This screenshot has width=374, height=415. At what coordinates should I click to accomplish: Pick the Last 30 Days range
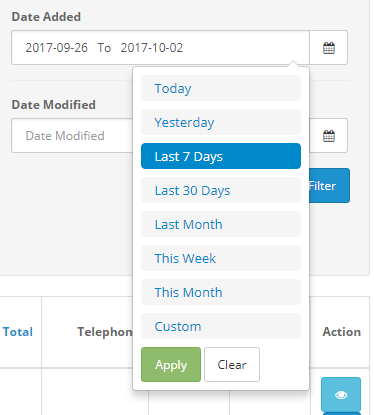click(221, 190)
